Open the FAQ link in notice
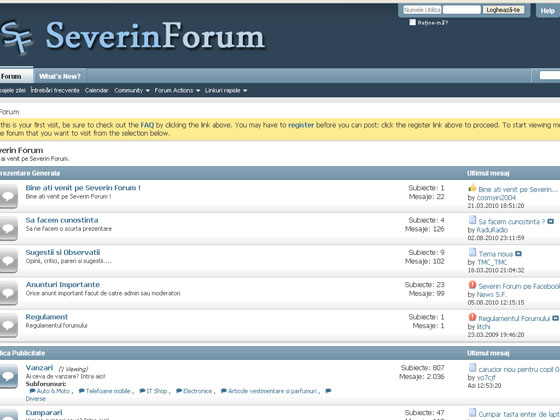The height and width of the screenshot is (420, 560). [x=147, y=125]
